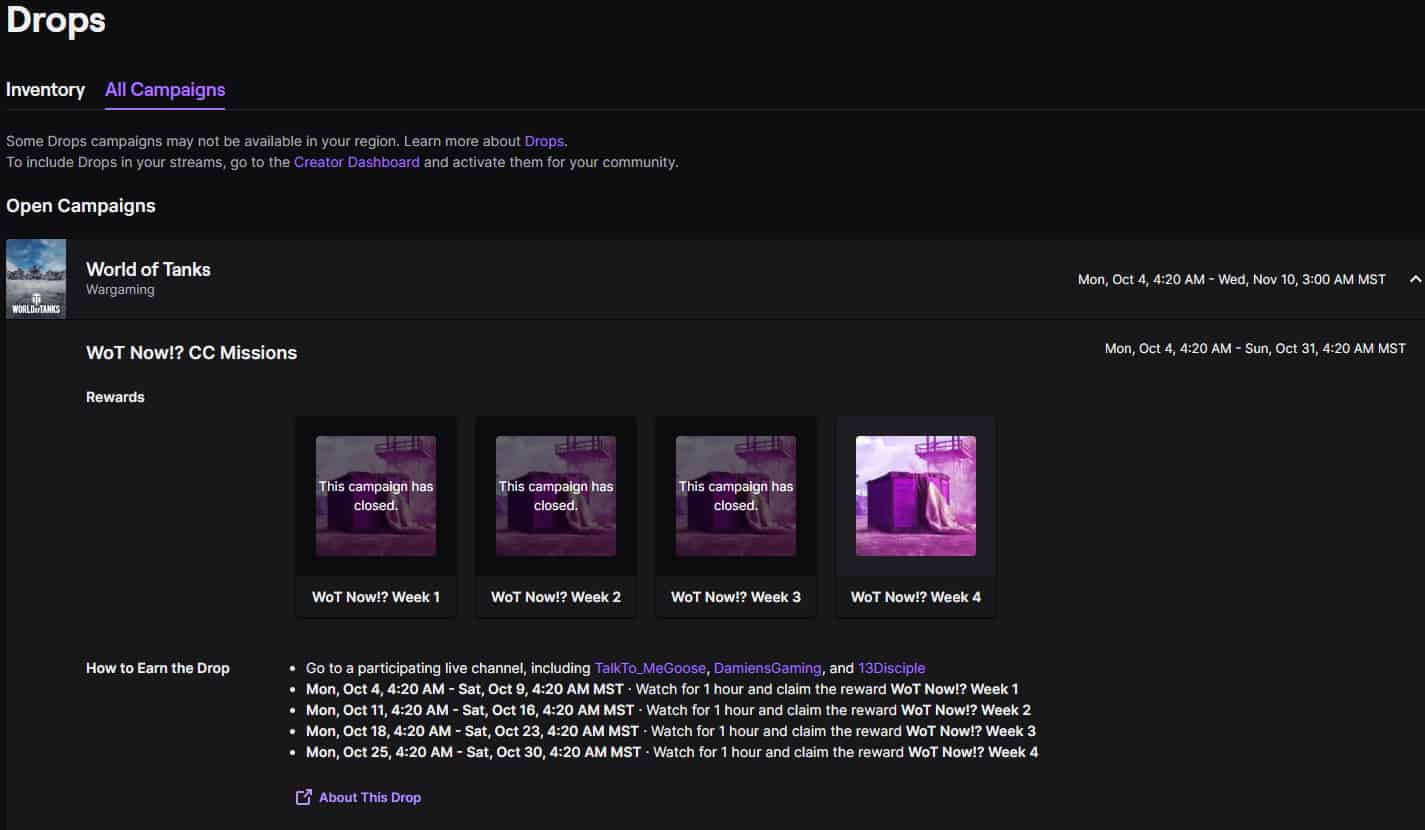
Task: Open the 13Disciple channel link
Action: [x=892, y=668]
